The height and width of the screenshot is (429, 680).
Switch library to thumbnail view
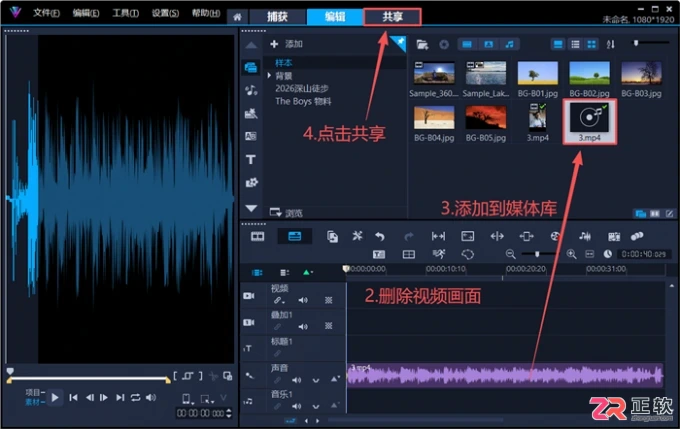592,44
